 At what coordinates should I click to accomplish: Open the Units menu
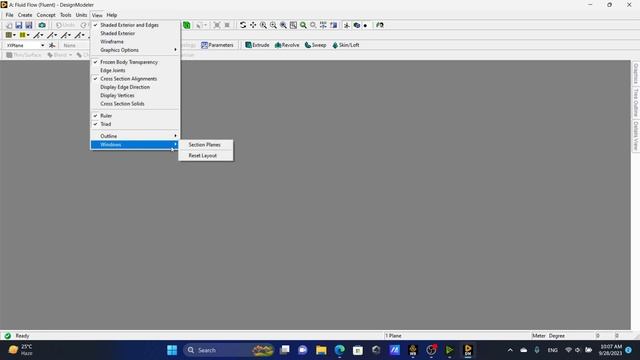(x=82, y=15)
